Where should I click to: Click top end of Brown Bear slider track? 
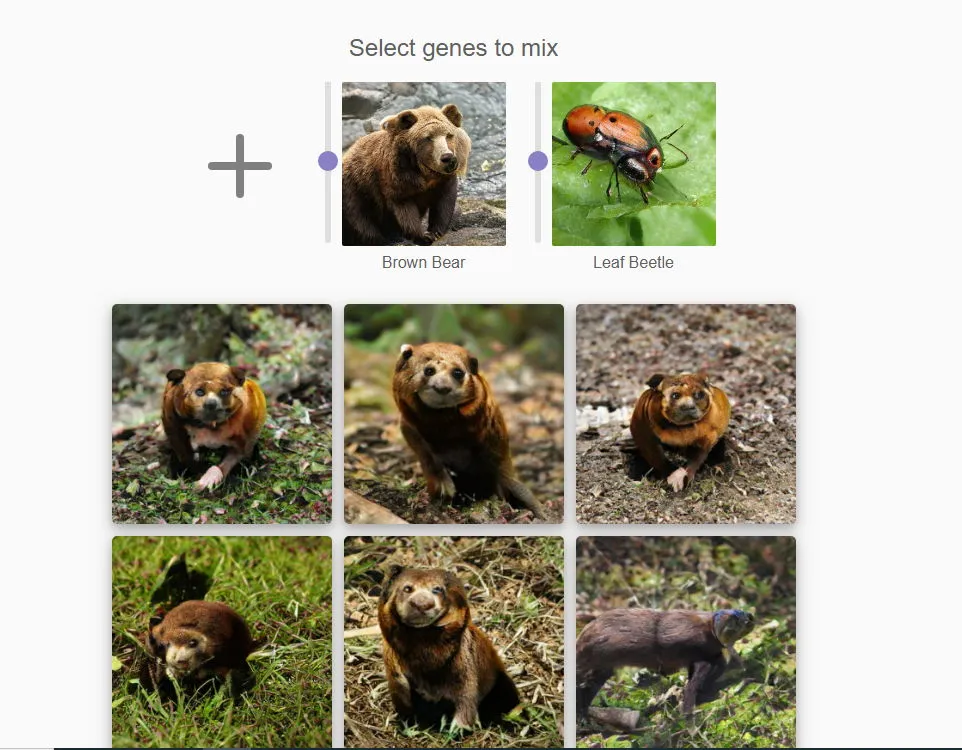coord(328,85)
